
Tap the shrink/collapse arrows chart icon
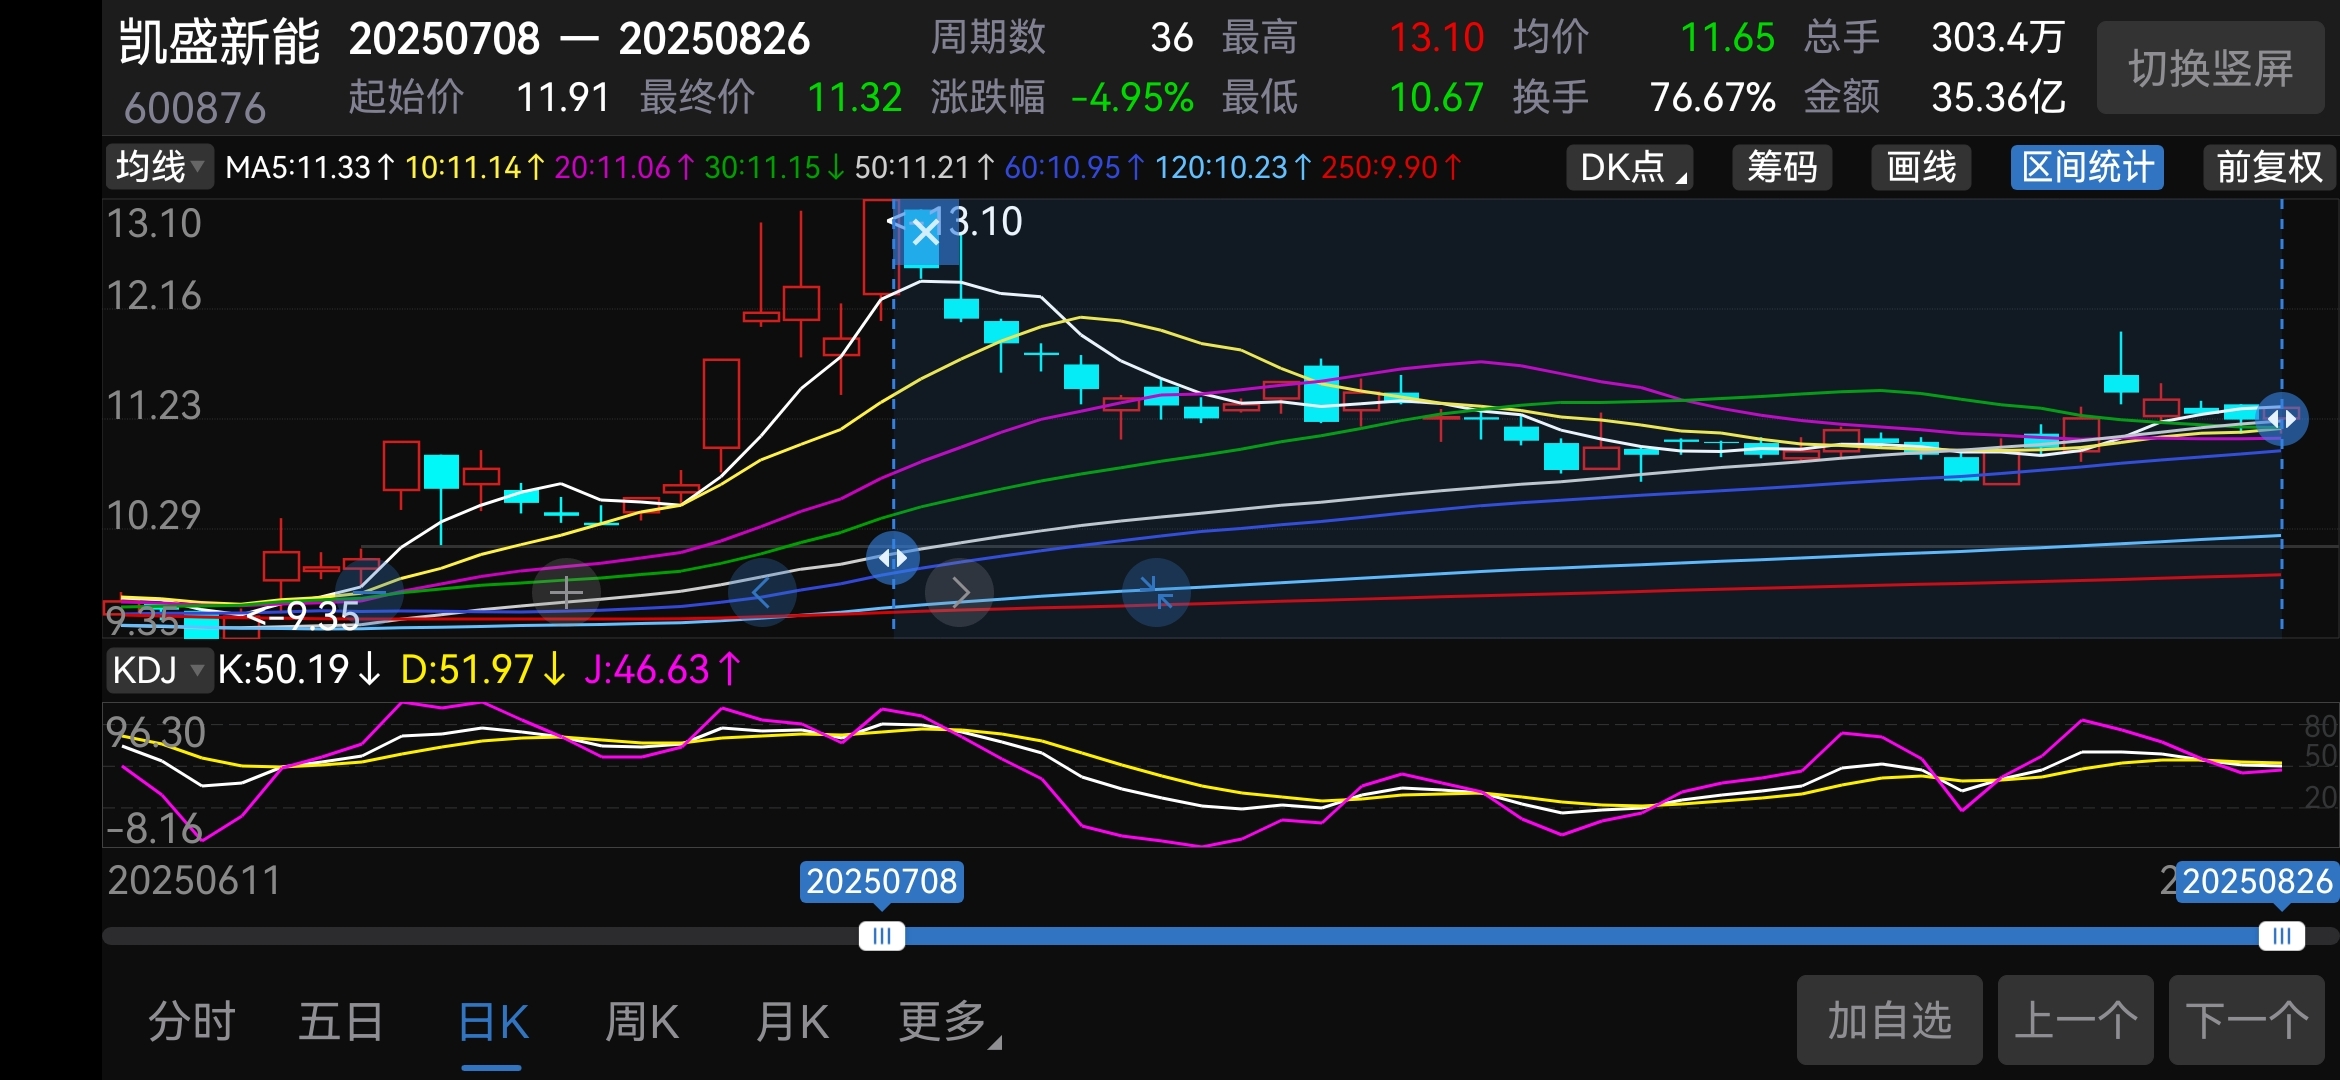tap(1156, 592)
